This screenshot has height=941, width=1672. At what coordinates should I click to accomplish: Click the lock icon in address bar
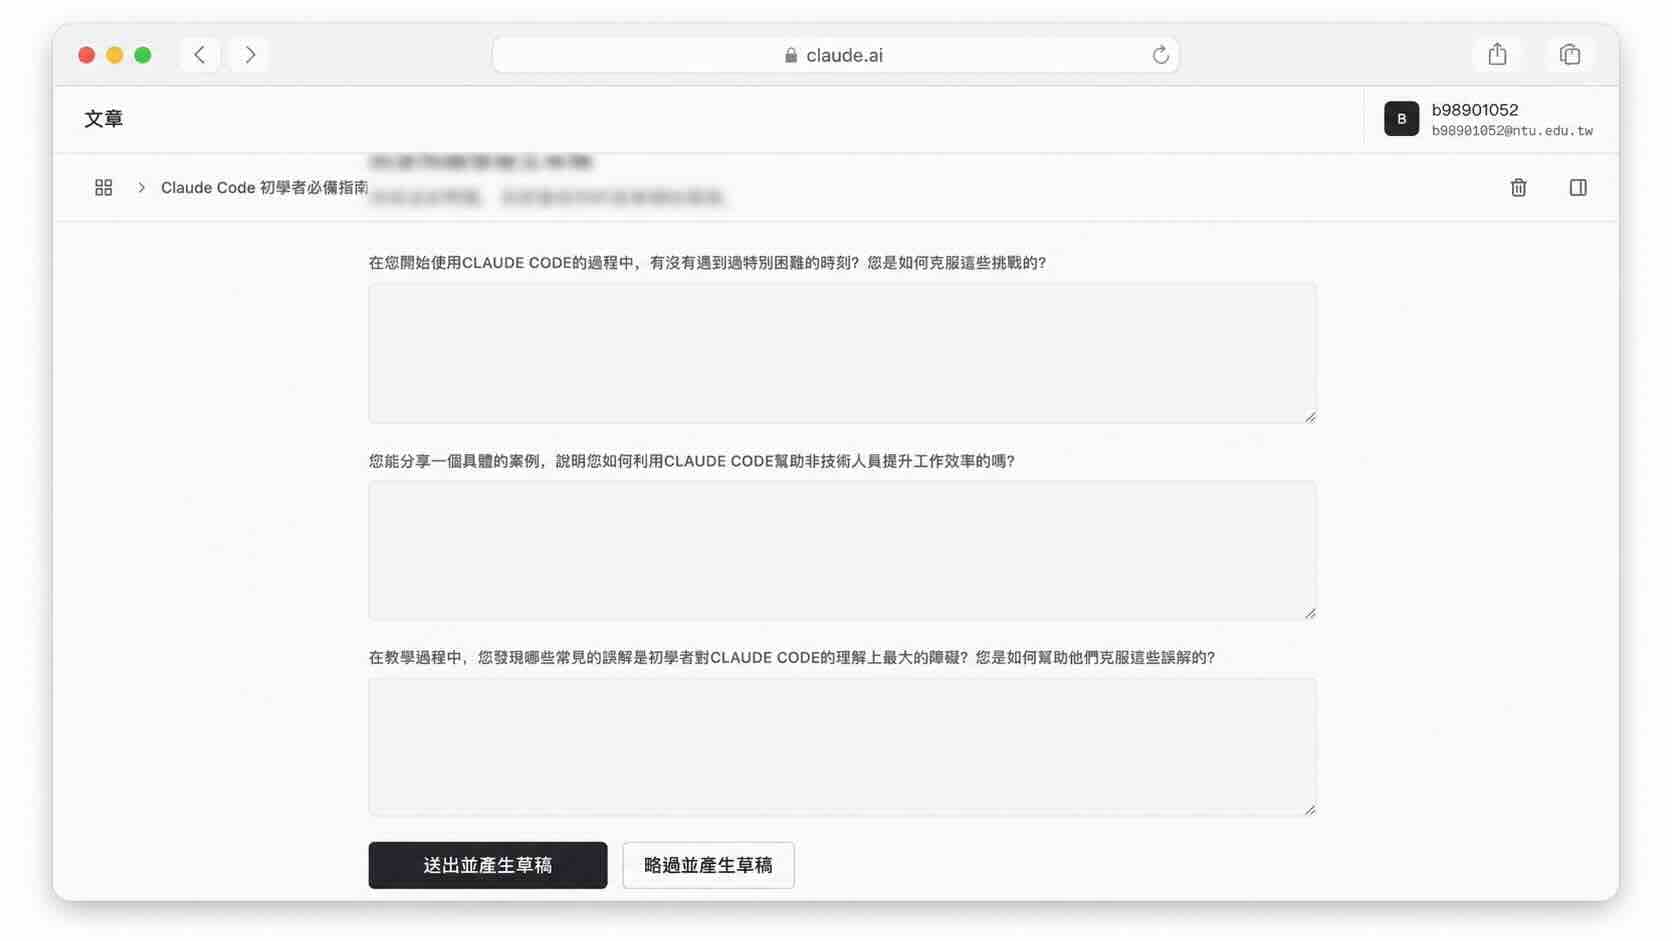tap(791, 56)
